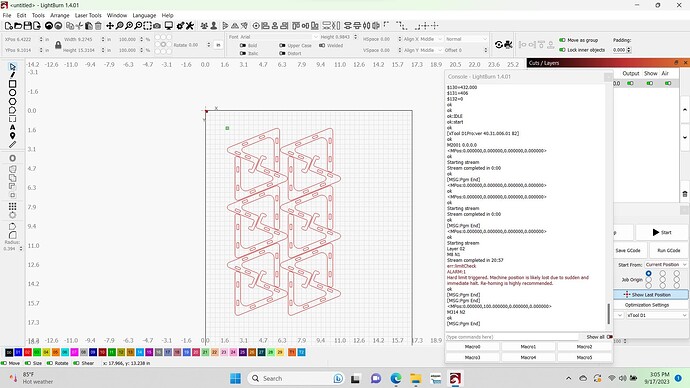690x388 pixels.
Task: Open Start From Current Position dropdown
Action: tap(666, 264)
